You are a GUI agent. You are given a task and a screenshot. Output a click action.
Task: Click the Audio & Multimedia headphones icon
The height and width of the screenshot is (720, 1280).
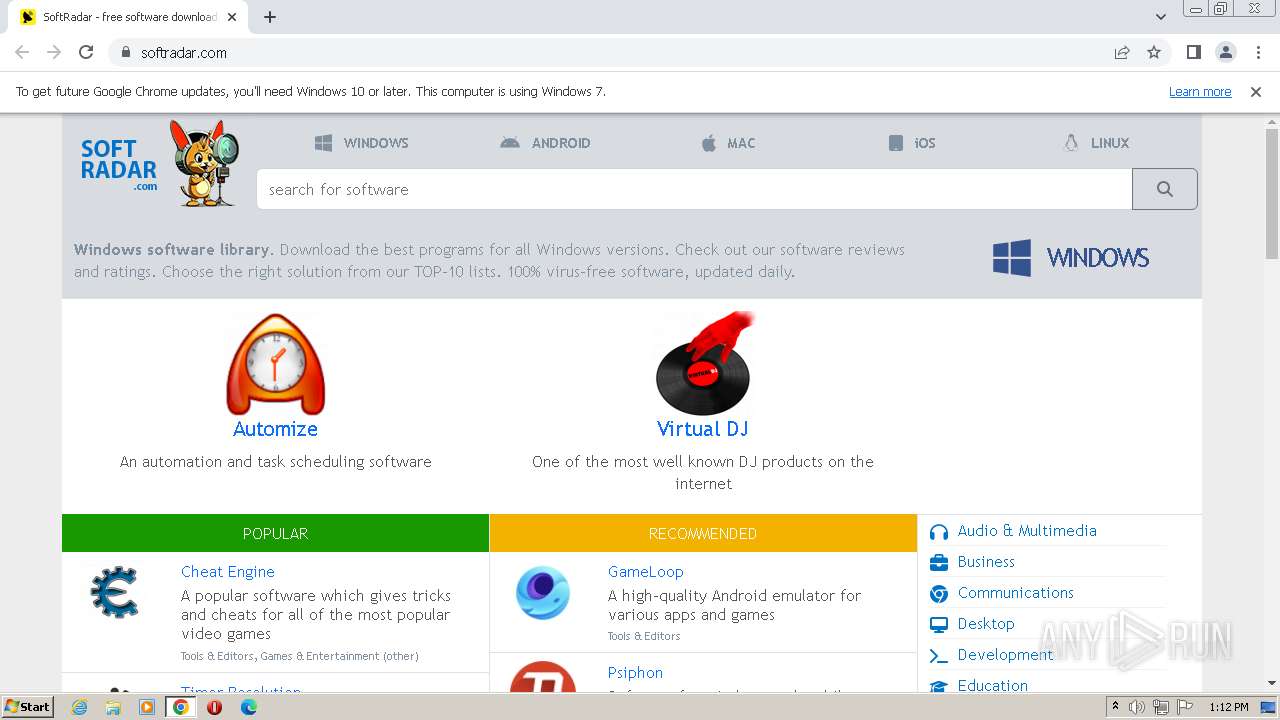[938, 532]
